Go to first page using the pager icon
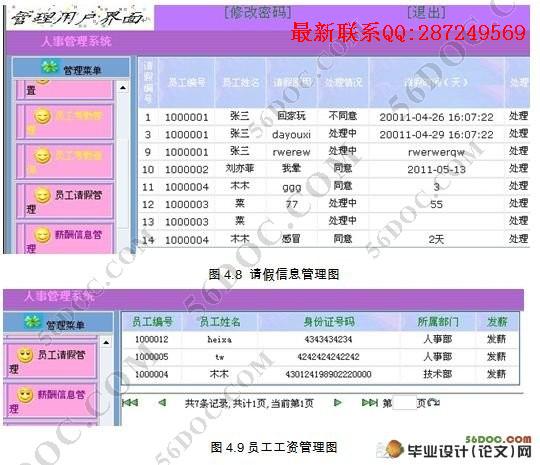This screenshot has width=540, height=465. coord(130,402)
